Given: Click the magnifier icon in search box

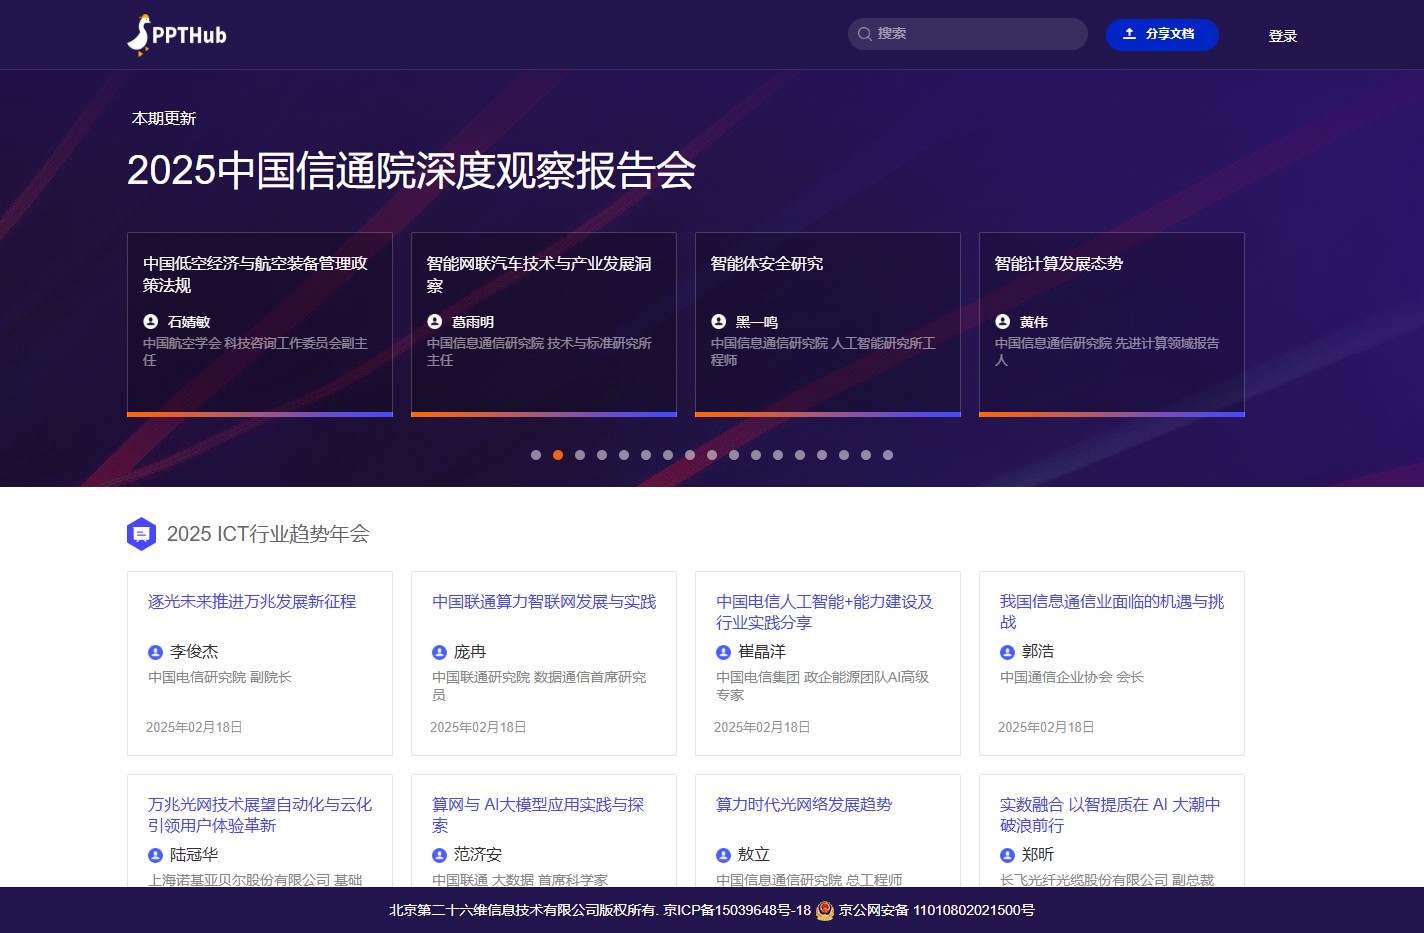Looking at the screenshot, I should (x=865, y=34).
